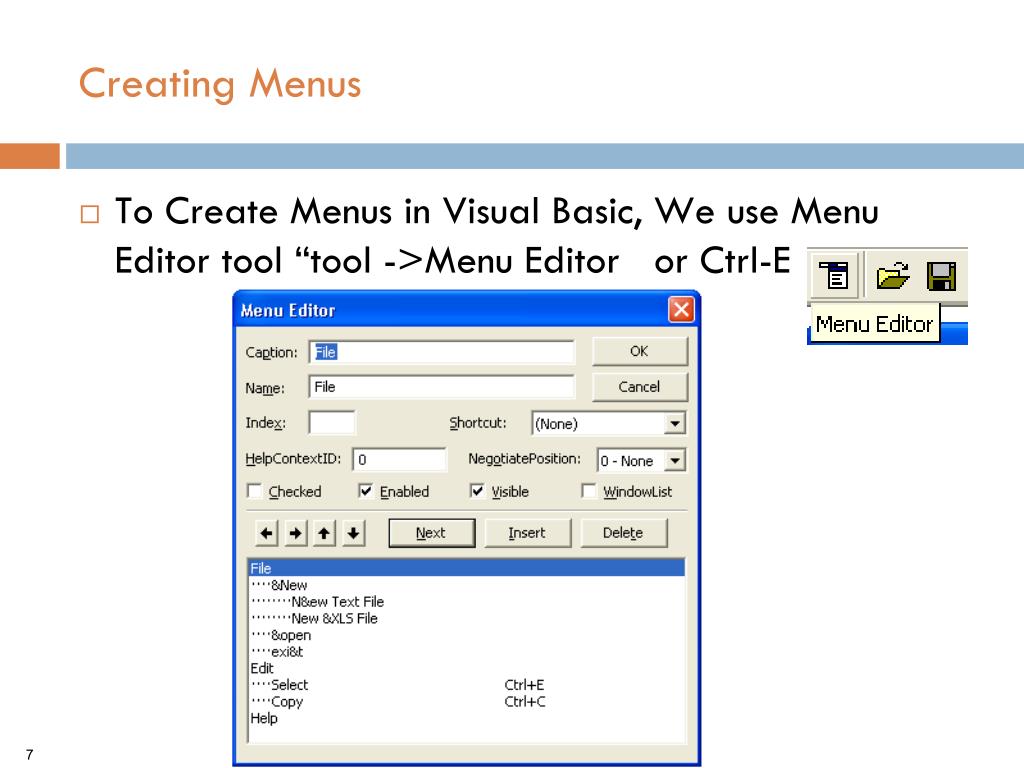Select the File entry in menu list
The width and height of the screenshot is (1024, 768).
coord(467,568)
